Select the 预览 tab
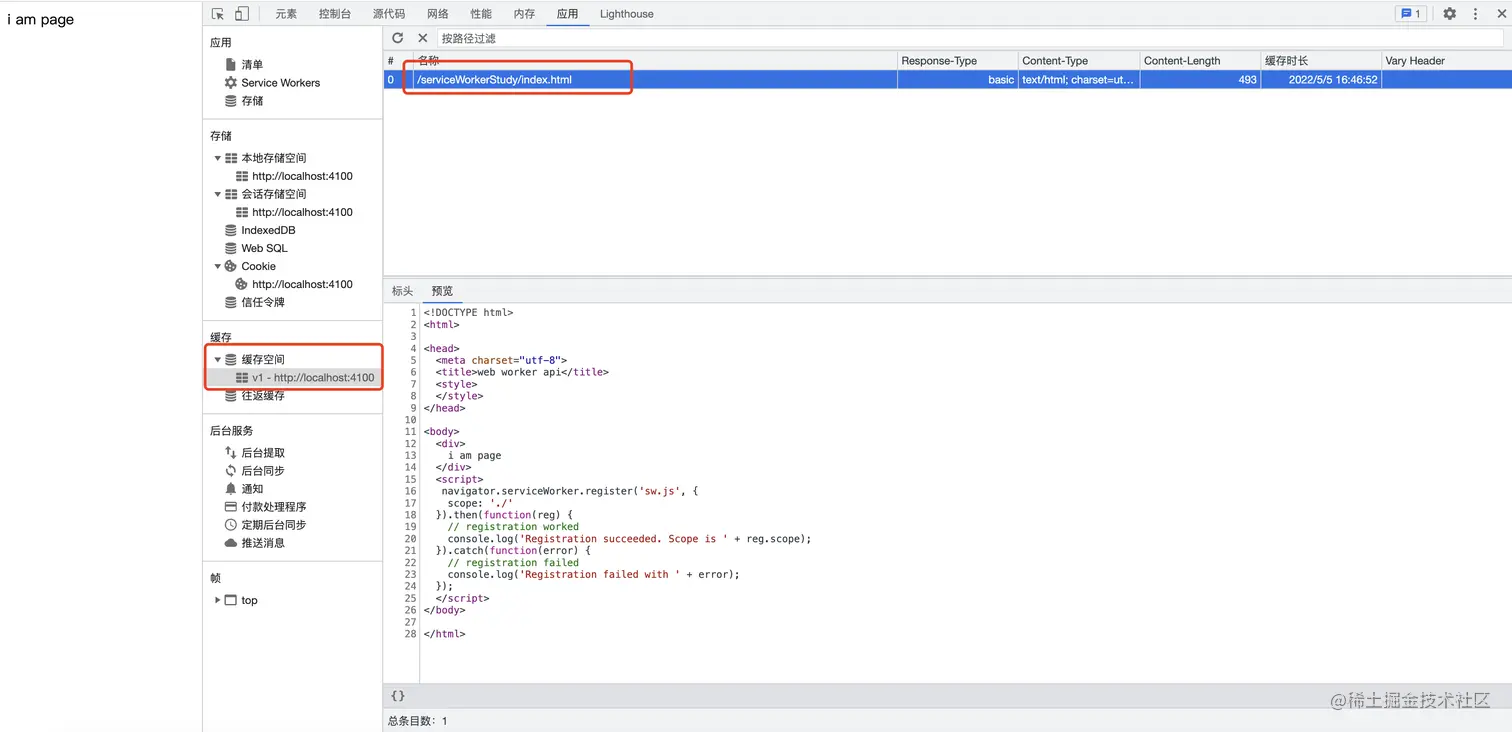1512x732 pixels. point(442,291)
